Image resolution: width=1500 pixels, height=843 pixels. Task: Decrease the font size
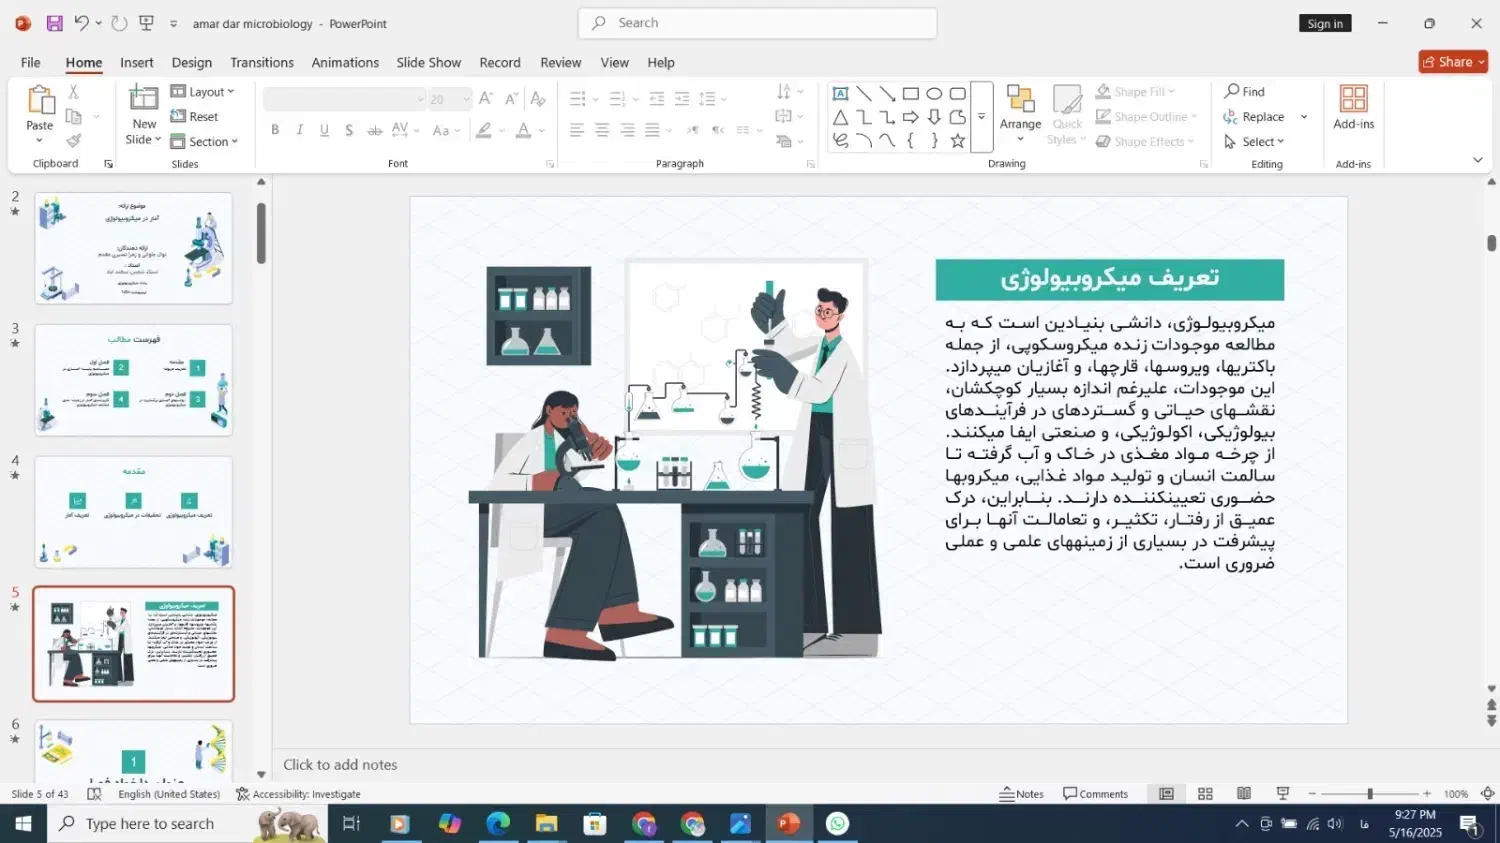pos(511,98)
